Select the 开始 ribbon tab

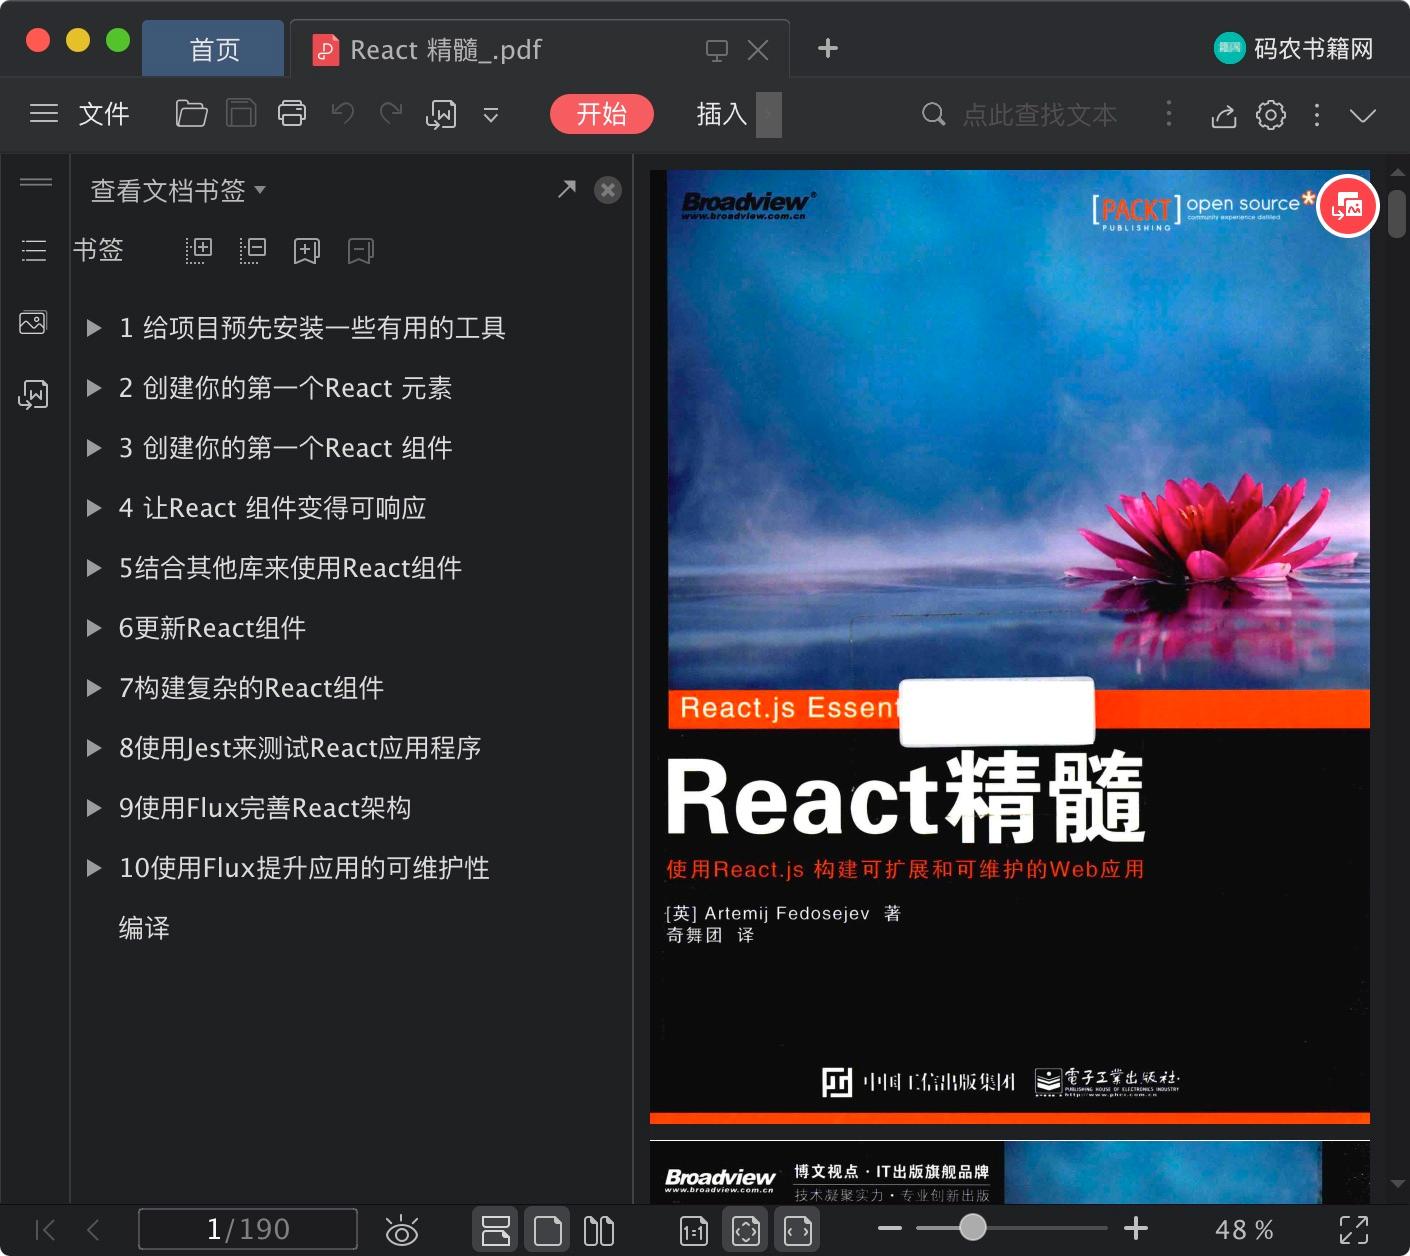[601, 114]
